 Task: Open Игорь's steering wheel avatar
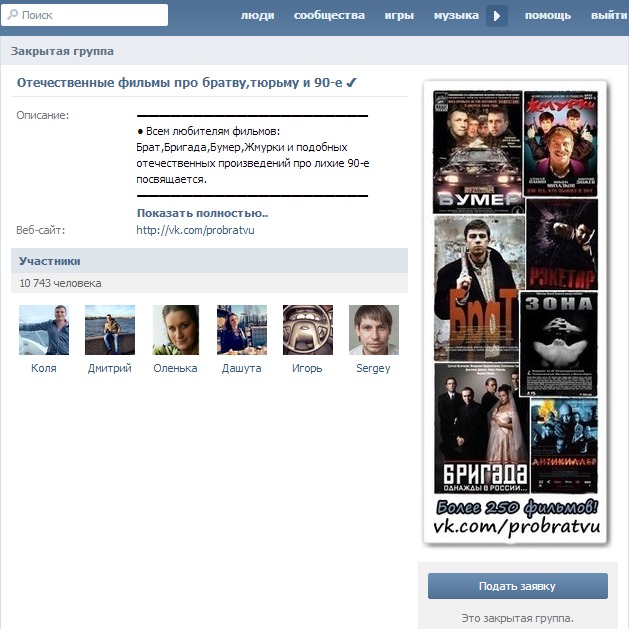[x=308, y=330]
